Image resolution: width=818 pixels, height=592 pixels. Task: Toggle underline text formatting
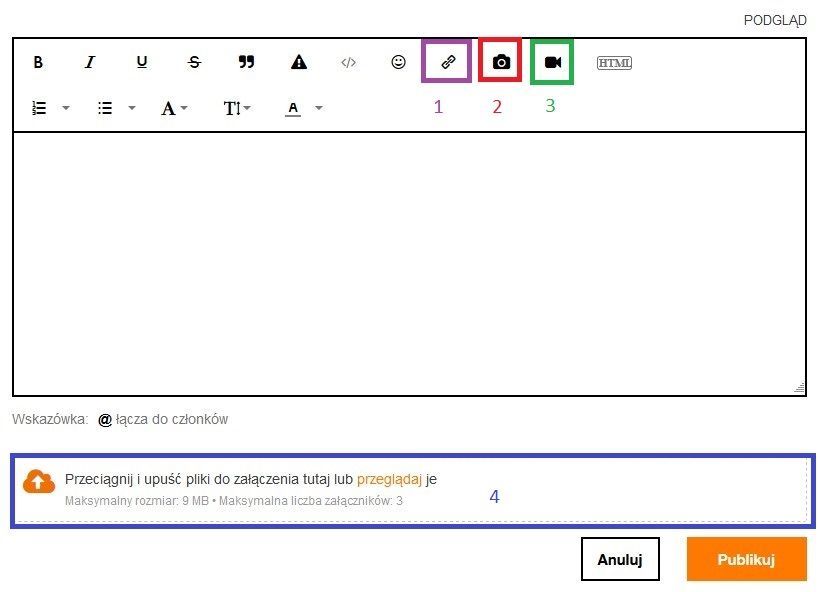click(x=142, y=62)
